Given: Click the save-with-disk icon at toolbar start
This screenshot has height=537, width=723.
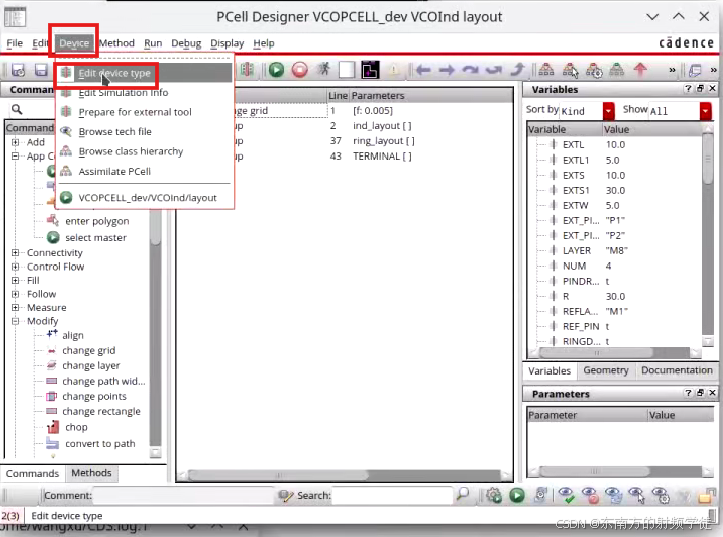Looking at the screenshot, I should click(18, 70).
